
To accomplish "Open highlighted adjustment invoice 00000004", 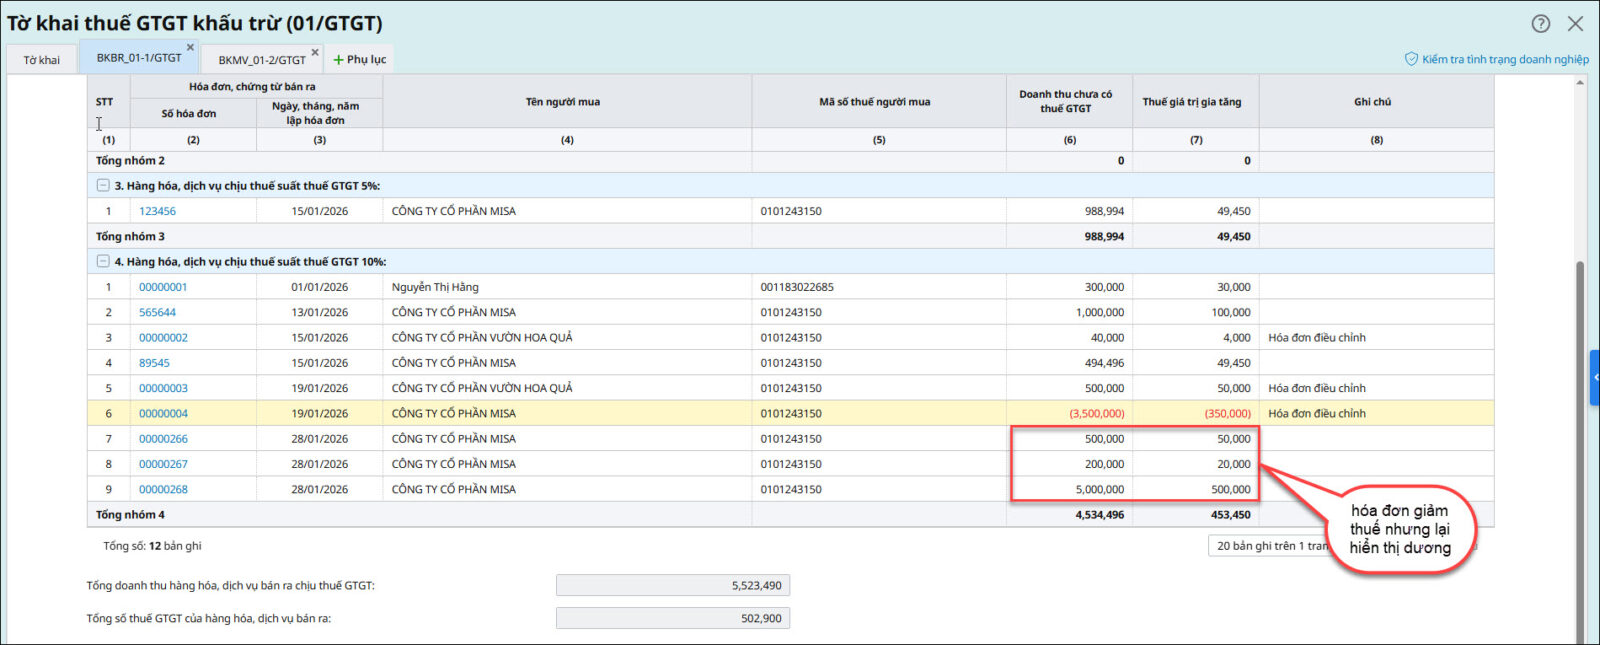I will (x=163, y=413).
